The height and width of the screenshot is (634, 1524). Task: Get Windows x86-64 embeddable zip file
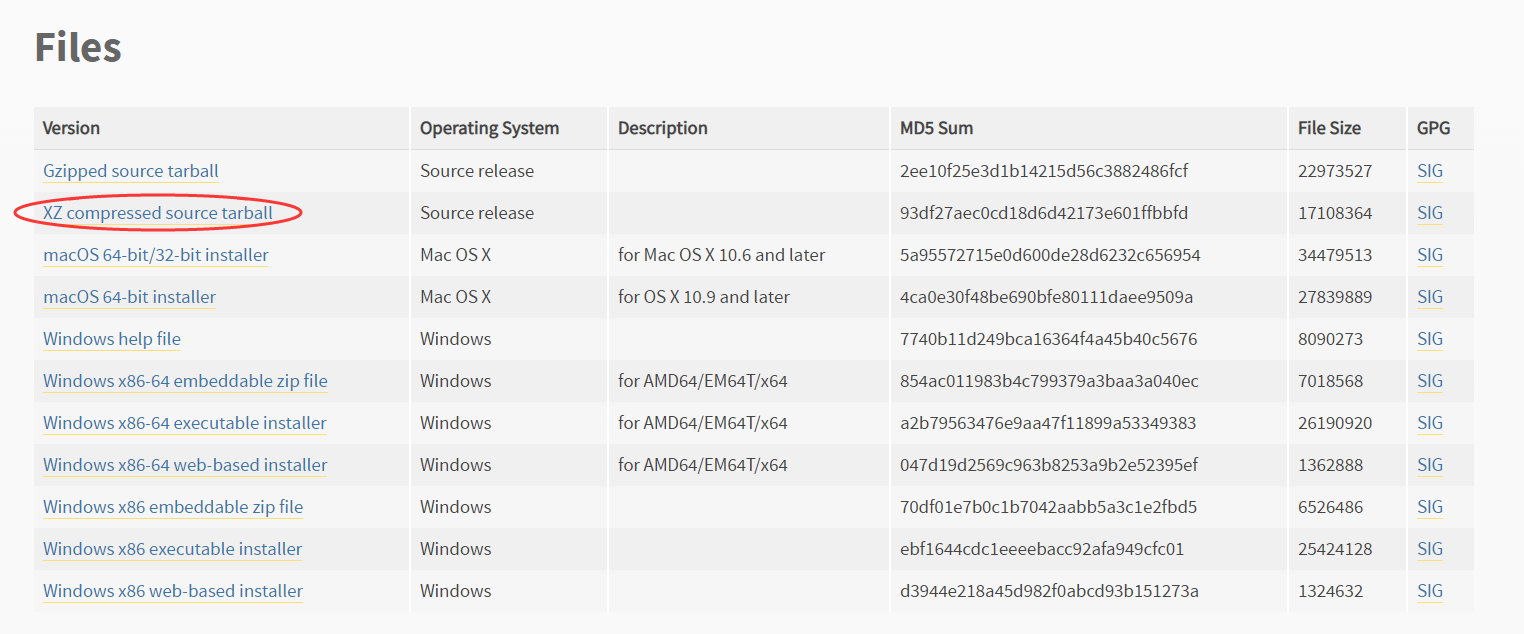pyautogui.click(x=185, y=381)
